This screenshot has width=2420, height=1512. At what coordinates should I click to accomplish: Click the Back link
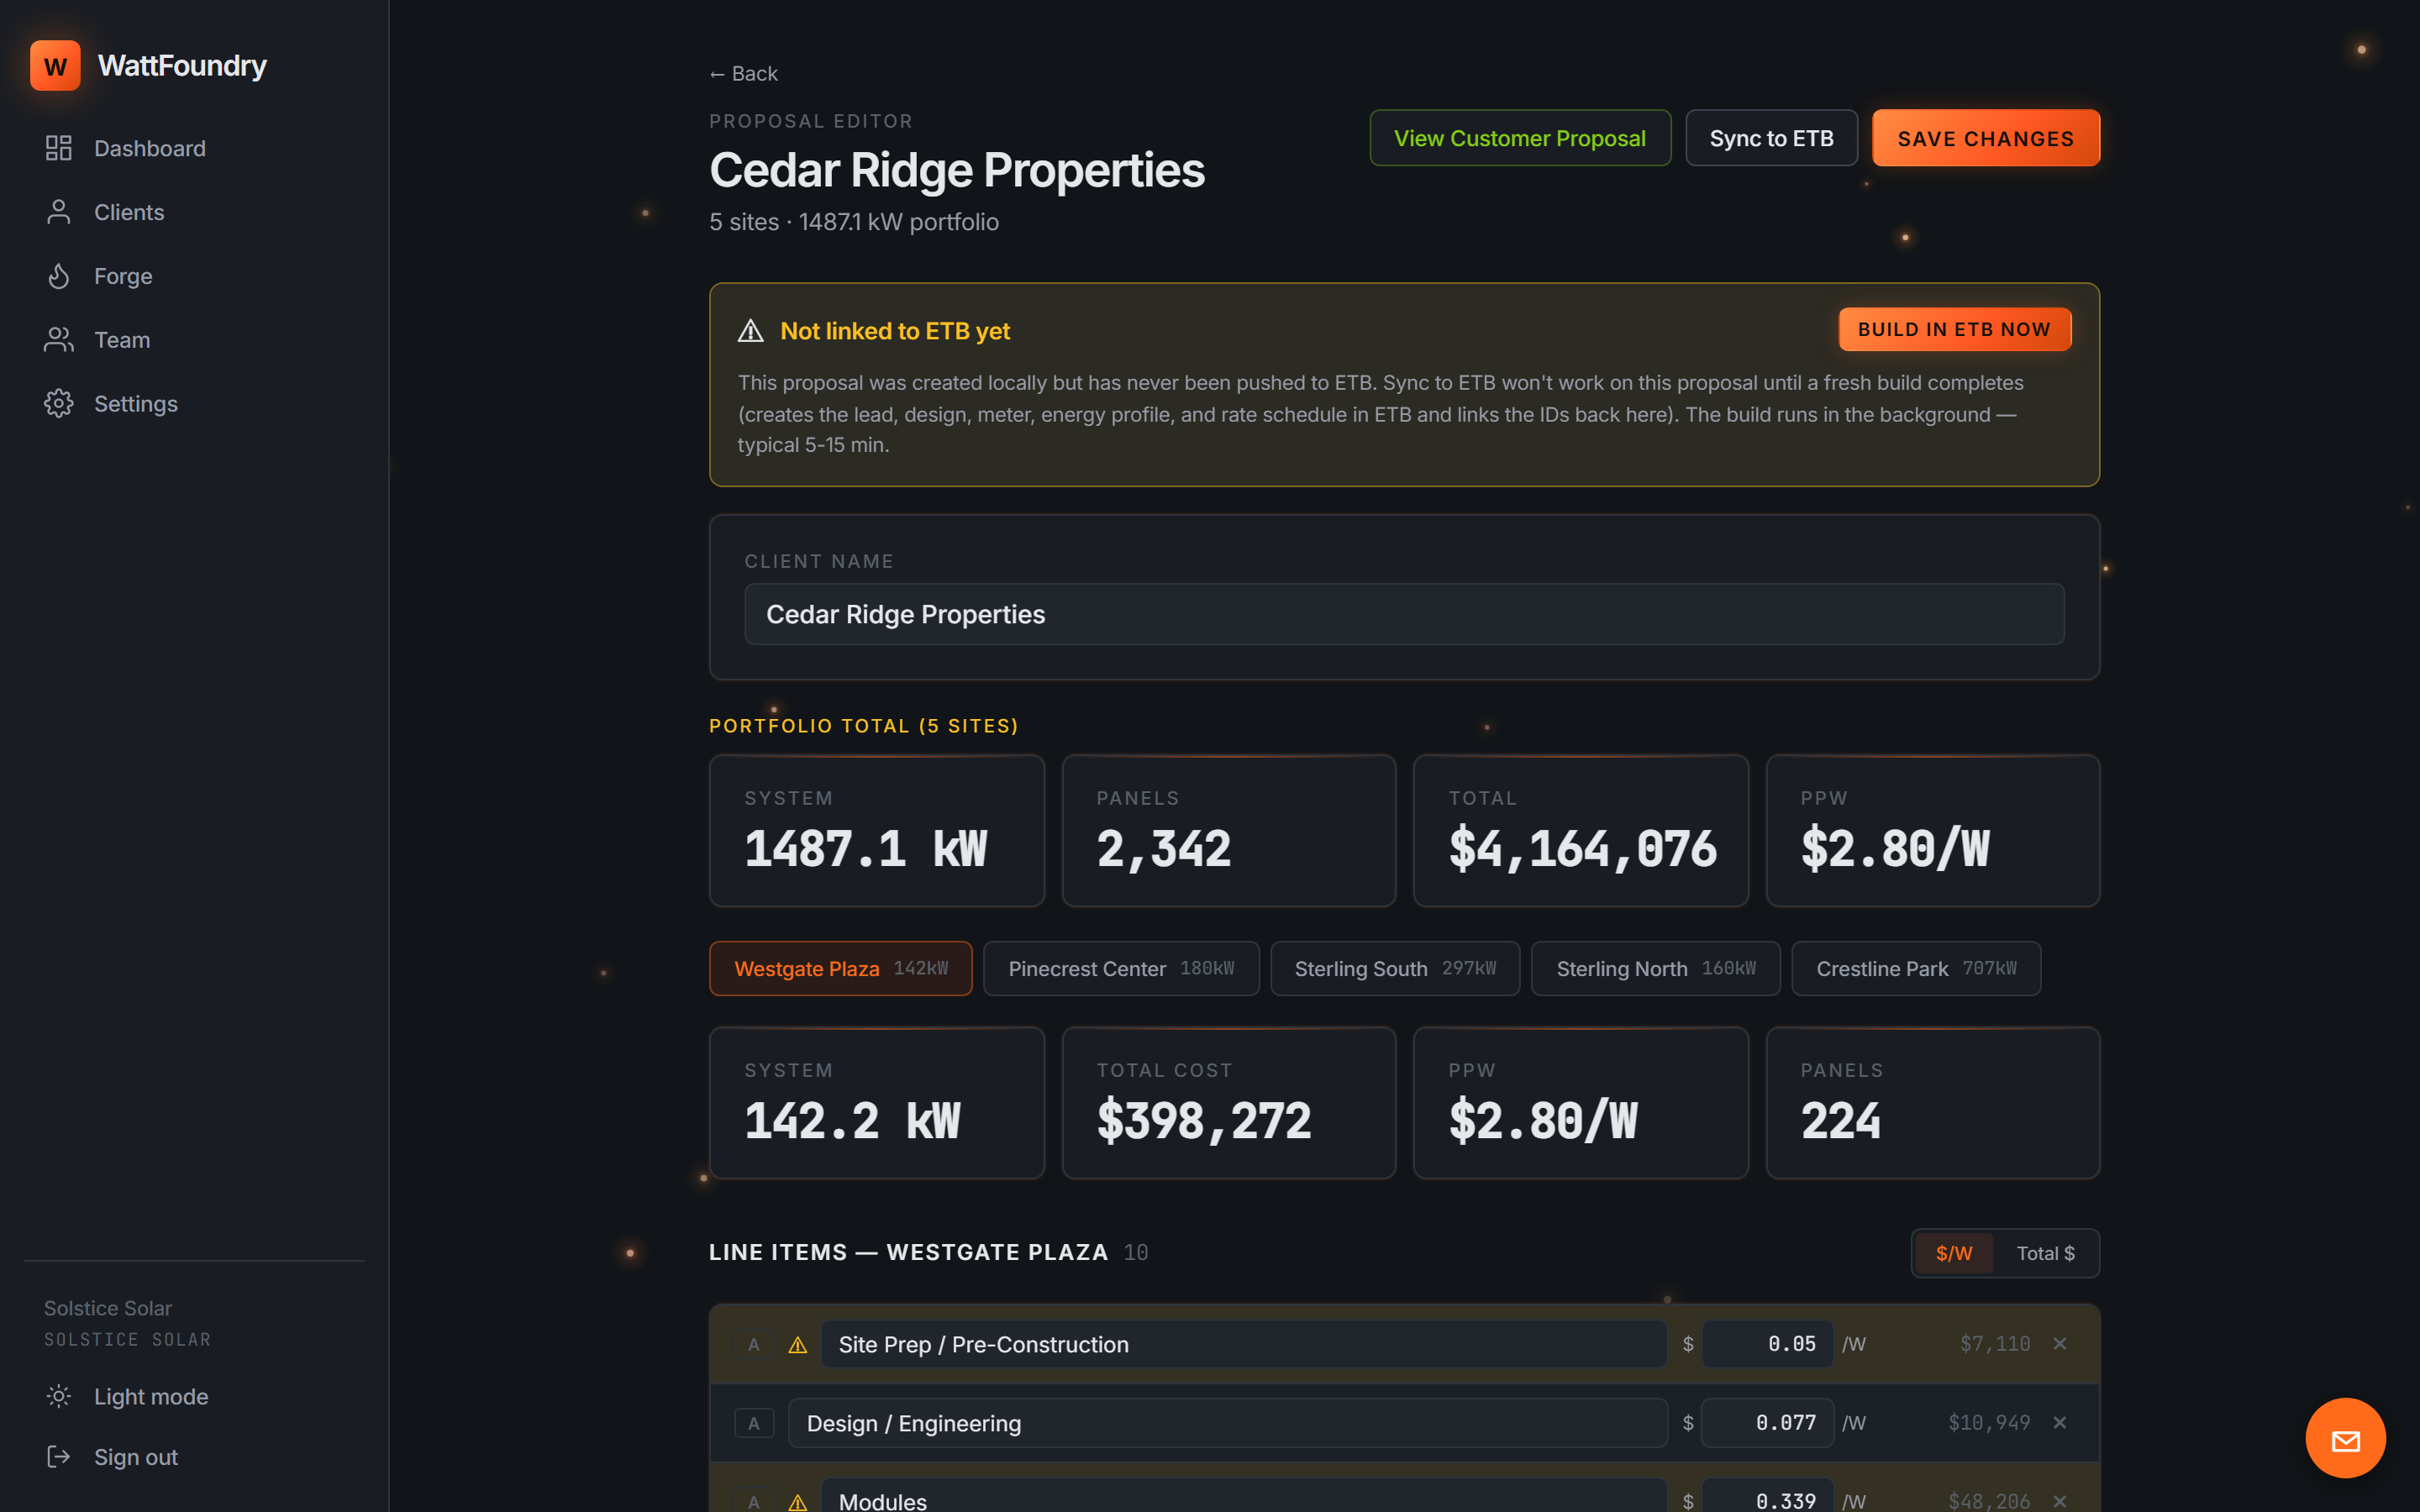(743, 74)
